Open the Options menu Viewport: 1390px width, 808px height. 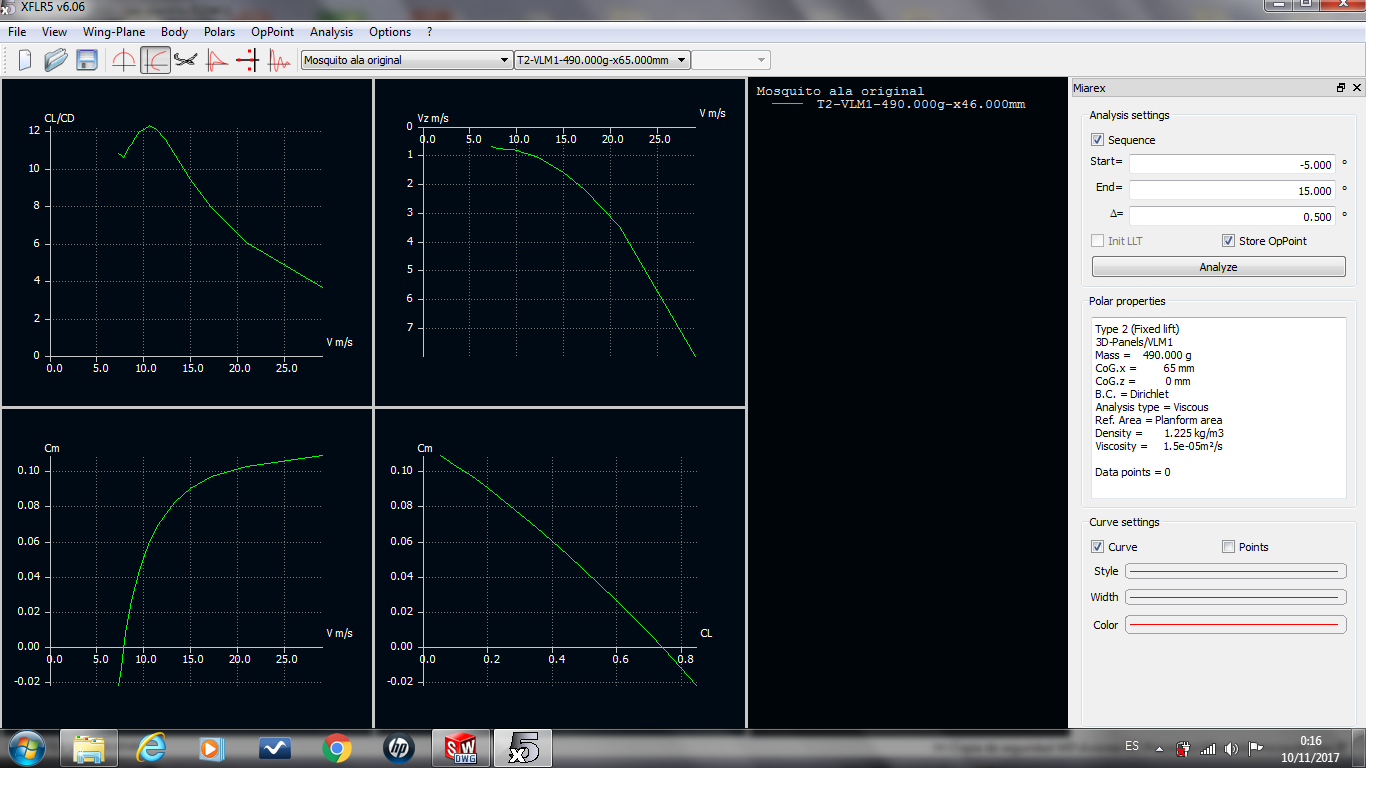[x=390, y=32]
